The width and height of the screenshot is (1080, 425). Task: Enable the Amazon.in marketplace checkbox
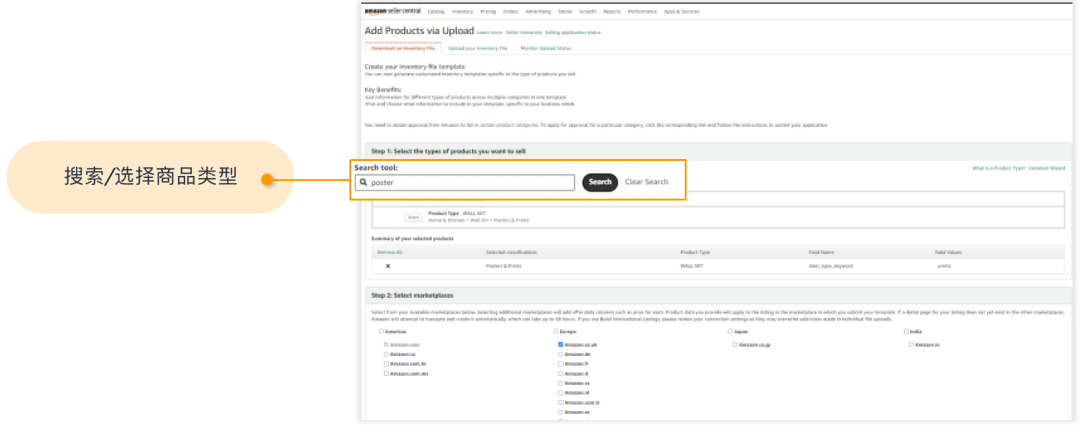point(911,344)
